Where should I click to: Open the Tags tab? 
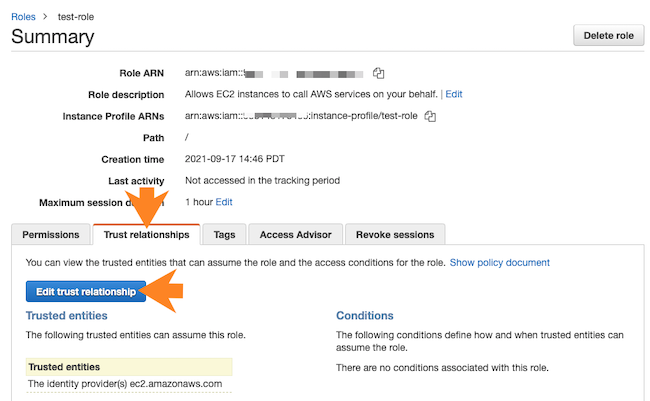pyautogui.click(x=224, y=235)
